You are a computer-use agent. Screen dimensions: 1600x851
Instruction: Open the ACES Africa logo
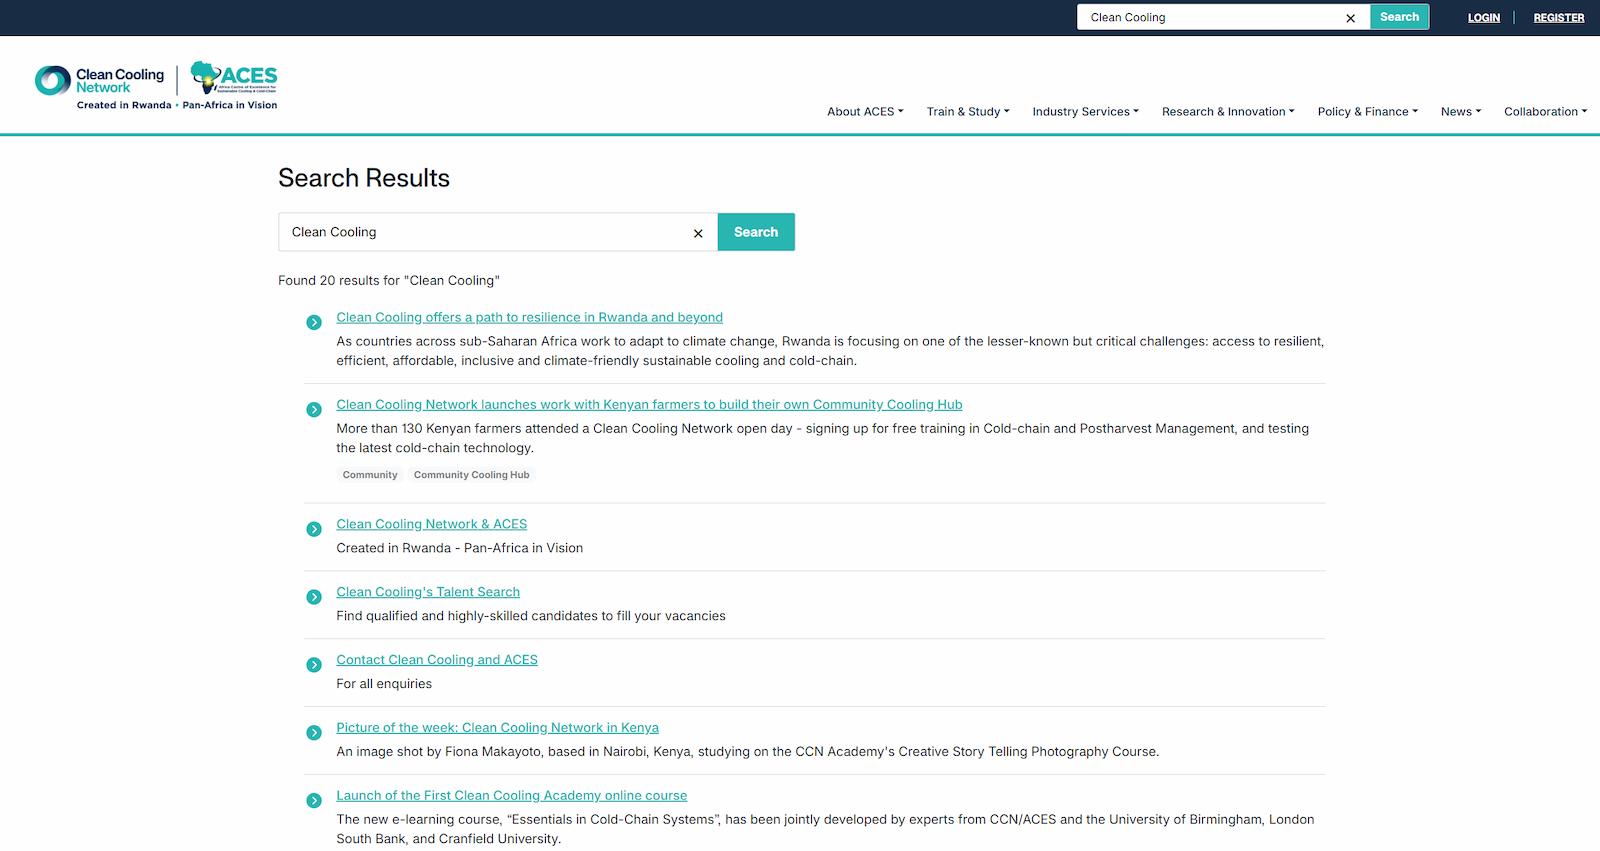pyautogui.click(x=234, y=78)
